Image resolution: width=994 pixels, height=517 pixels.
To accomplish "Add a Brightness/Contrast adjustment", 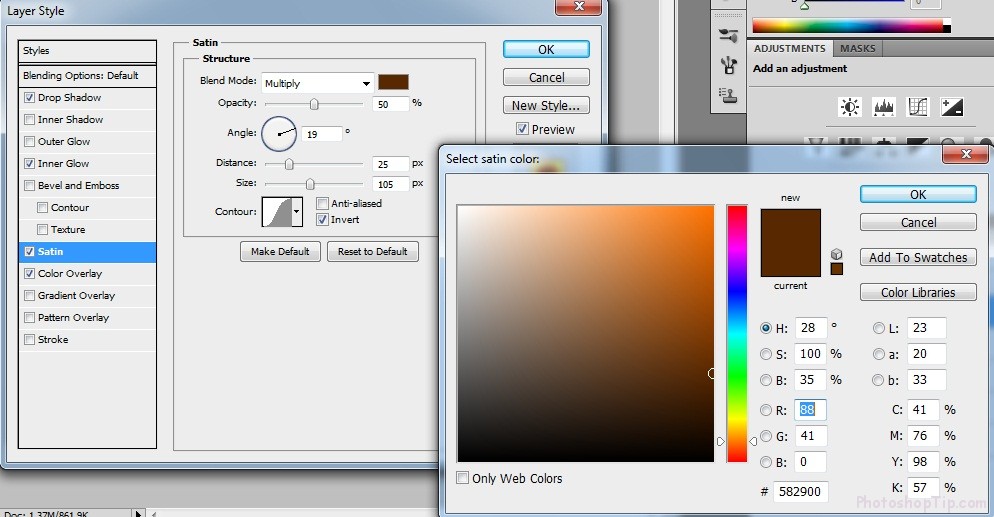I will pyautogui.click(x=849, y=106).
